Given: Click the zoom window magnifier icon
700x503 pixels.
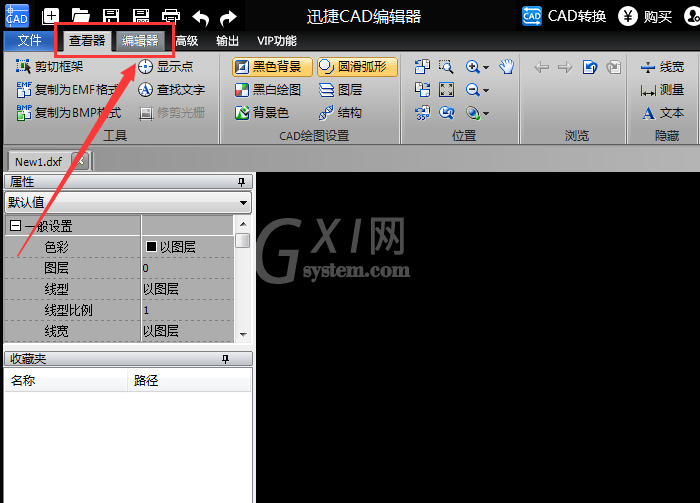Looking at the screenshot, I should (x=446, y=67).
